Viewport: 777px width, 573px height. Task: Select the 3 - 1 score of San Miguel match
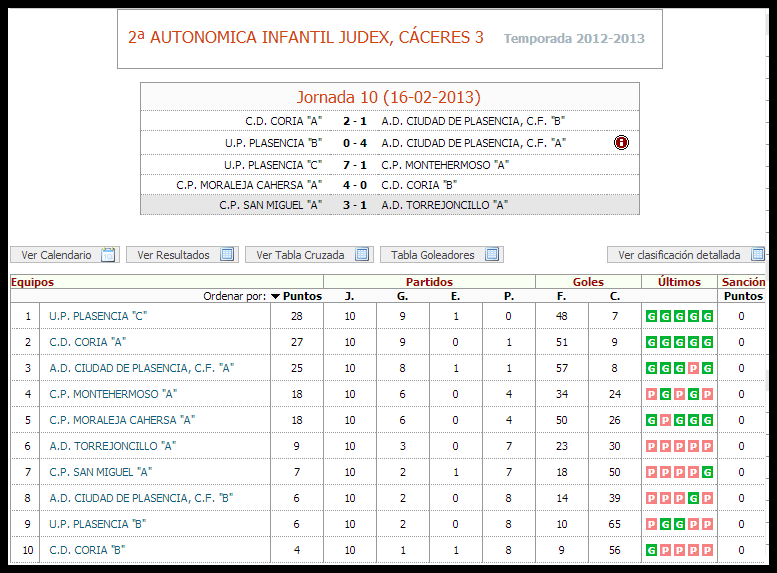(355, 205)
